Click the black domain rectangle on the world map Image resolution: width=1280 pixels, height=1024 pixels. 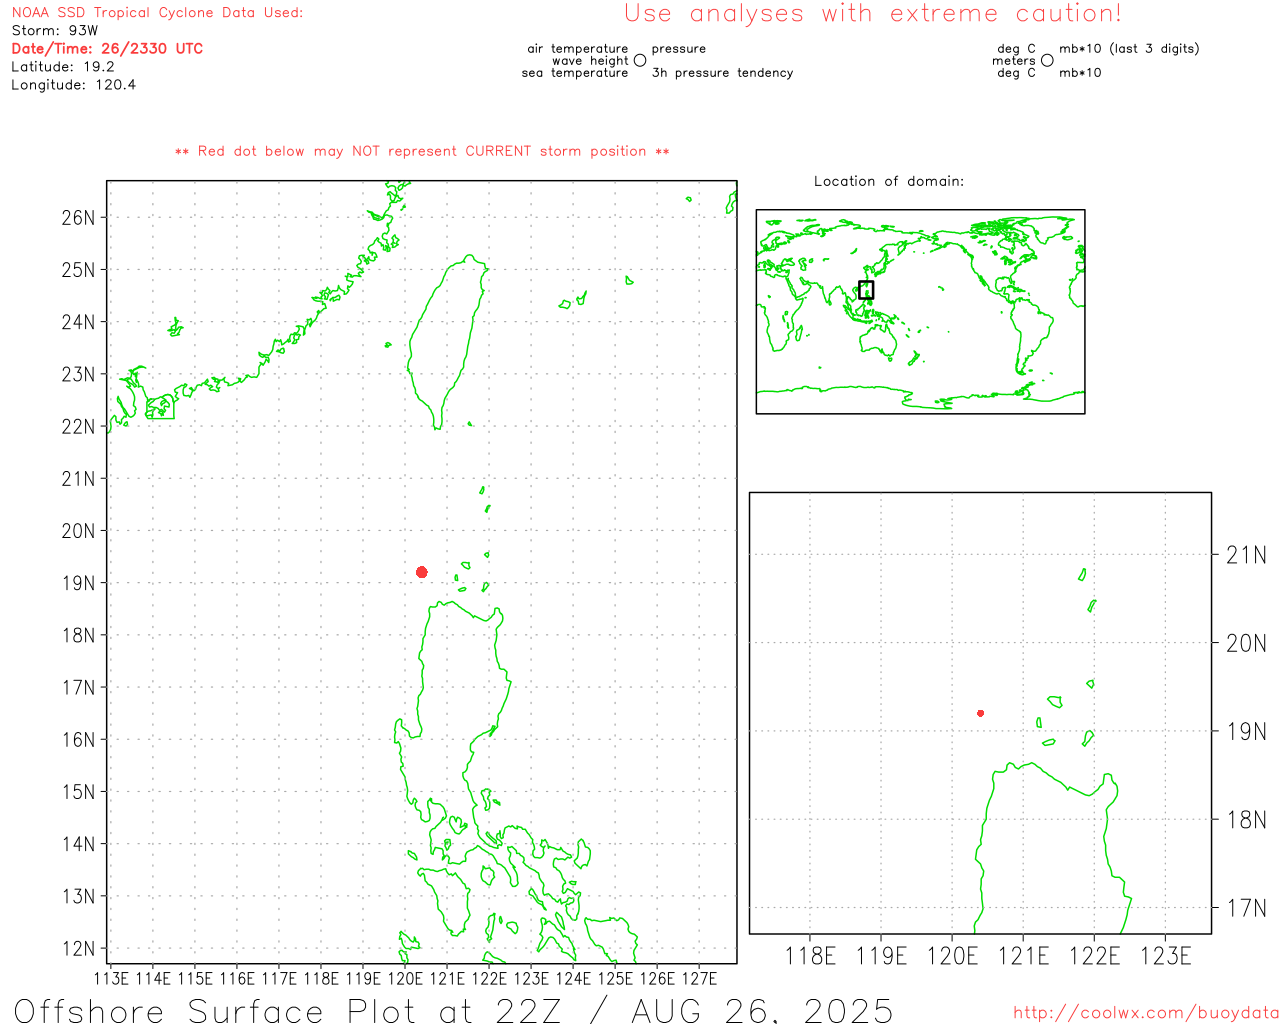[866, 290]
